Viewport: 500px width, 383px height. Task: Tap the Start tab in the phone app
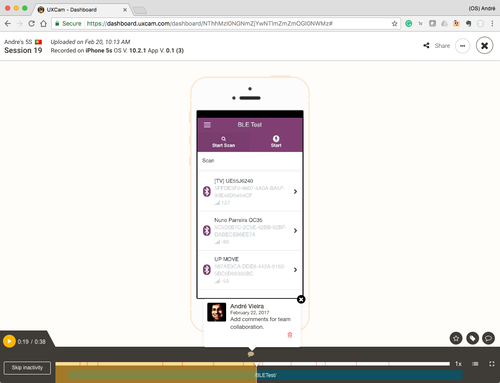[276, 142]
